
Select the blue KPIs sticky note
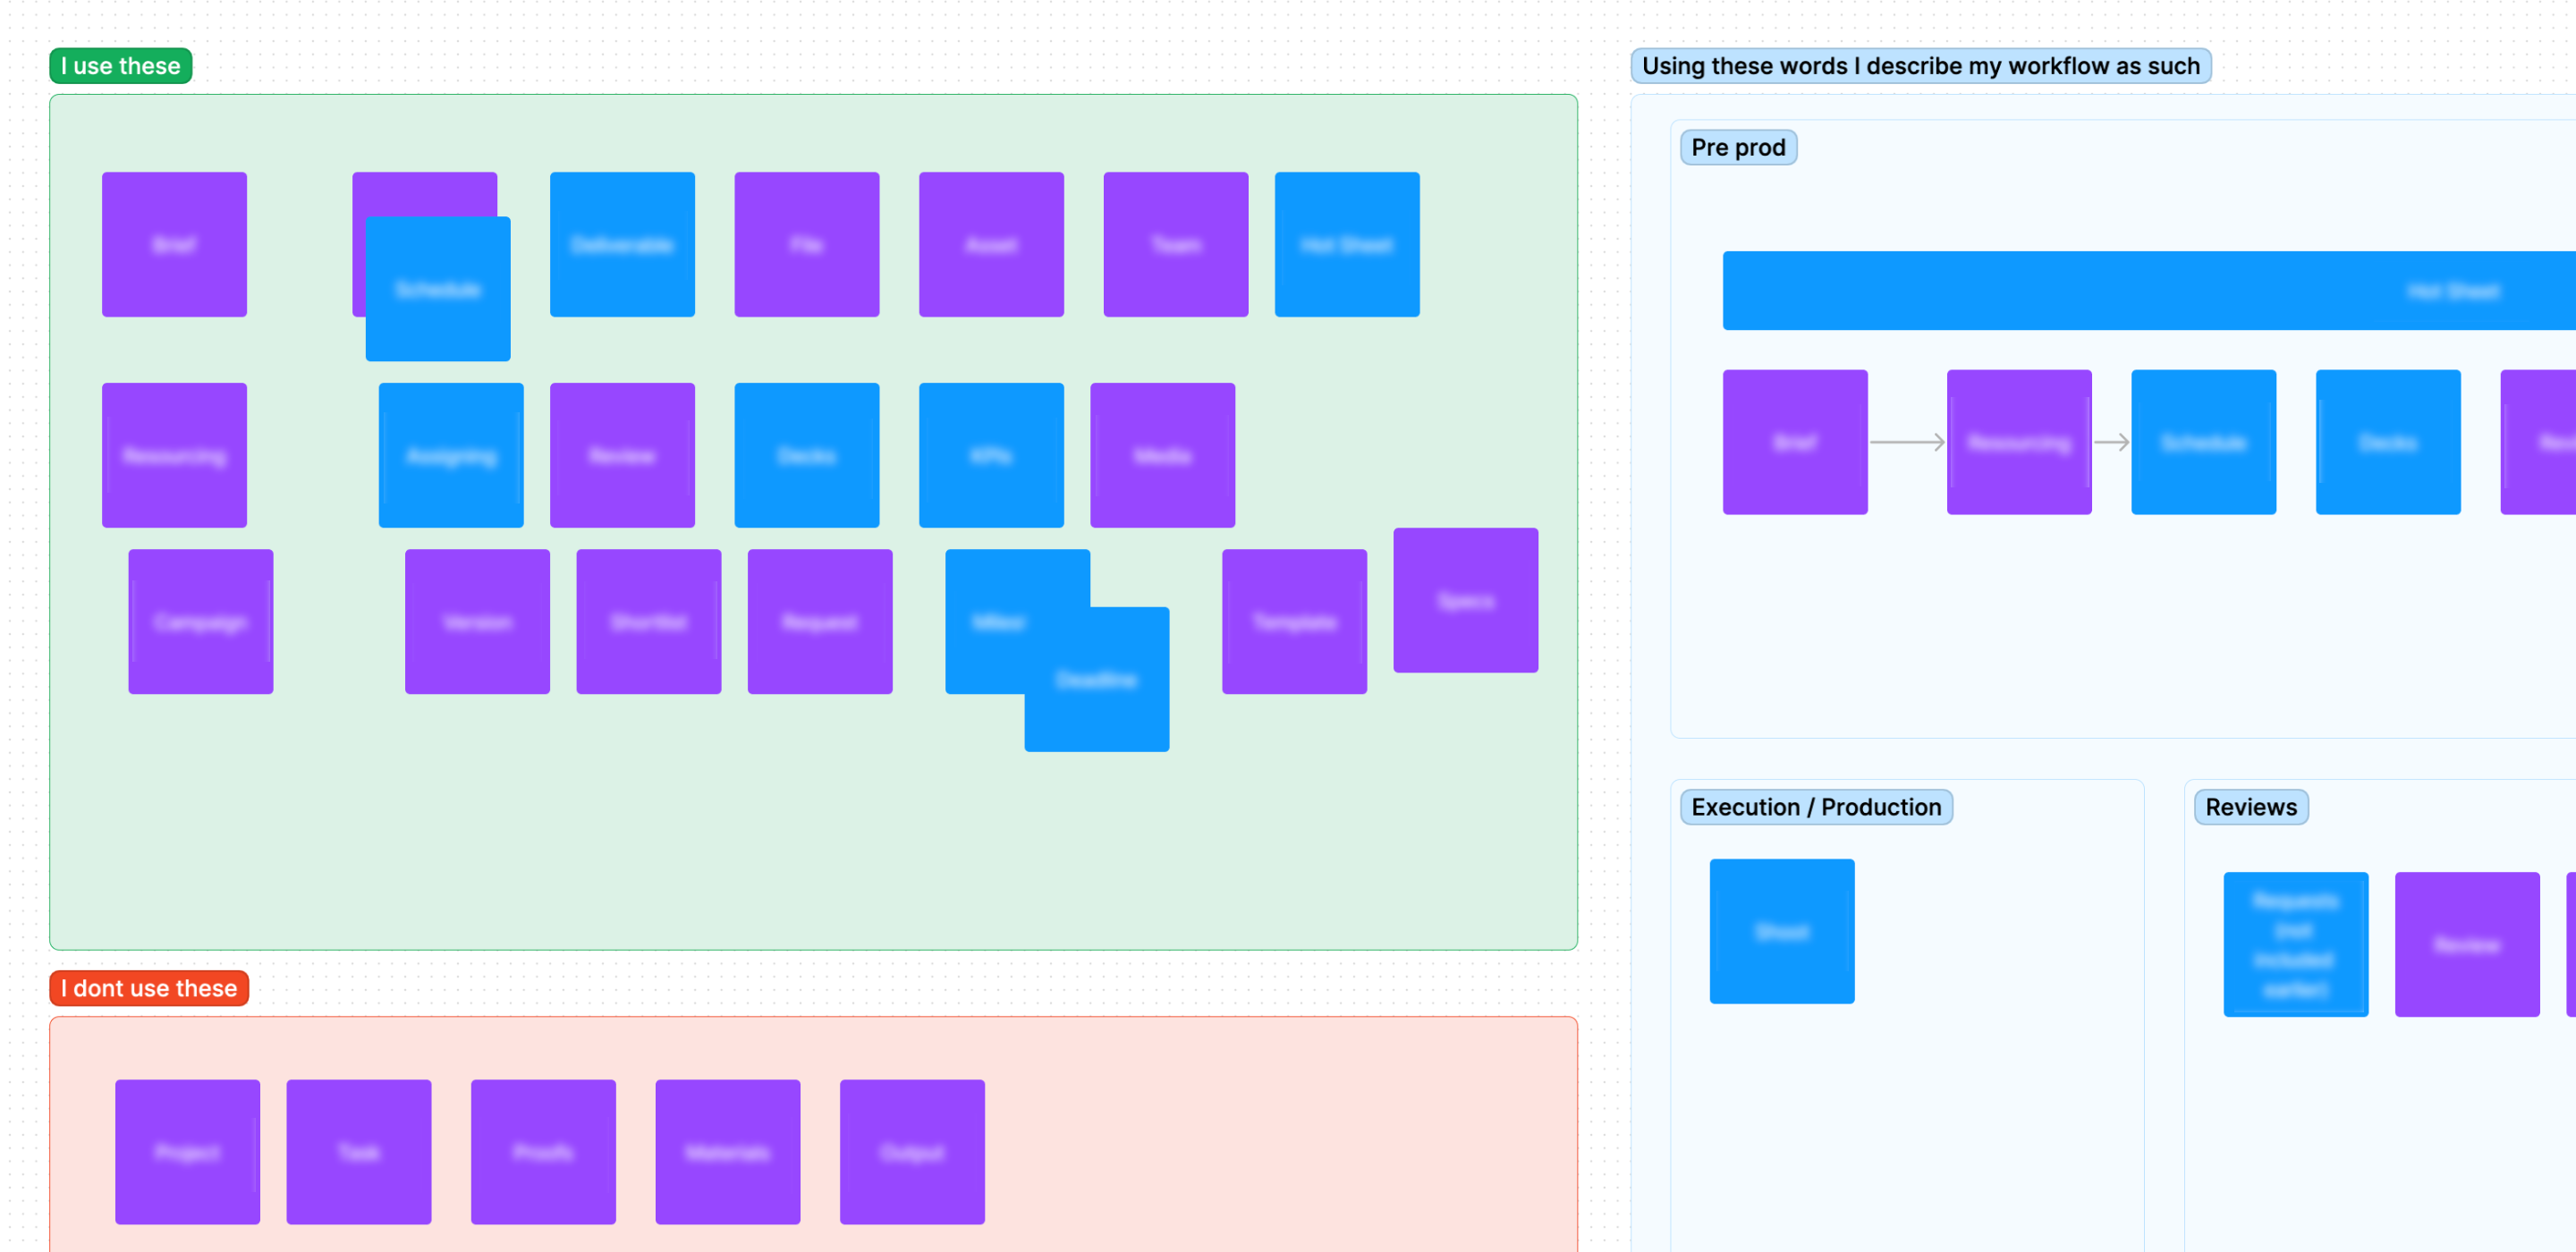(x=991, y=456)
